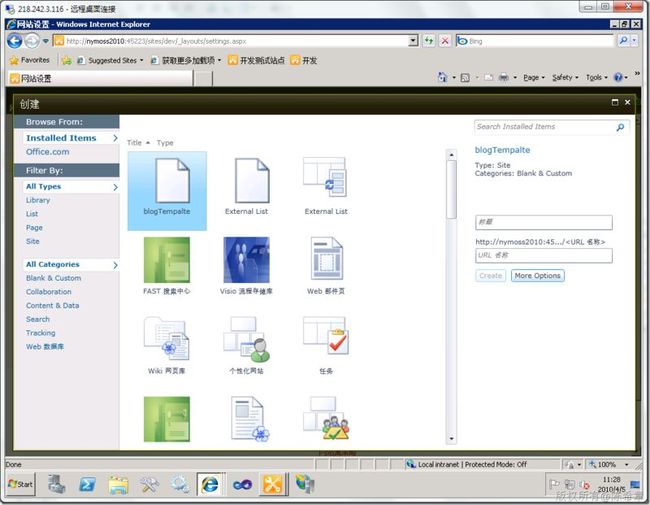Screen dimensions: 650x505
Task: Click the Bing search box
Action: (535, 41)
